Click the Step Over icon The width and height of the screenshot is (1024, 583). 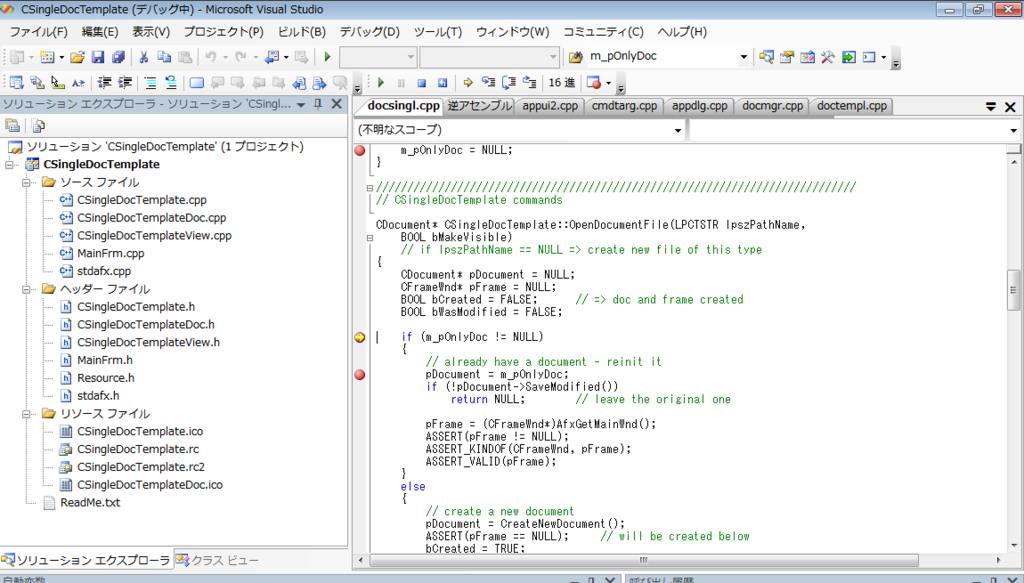tap(509, 83)
